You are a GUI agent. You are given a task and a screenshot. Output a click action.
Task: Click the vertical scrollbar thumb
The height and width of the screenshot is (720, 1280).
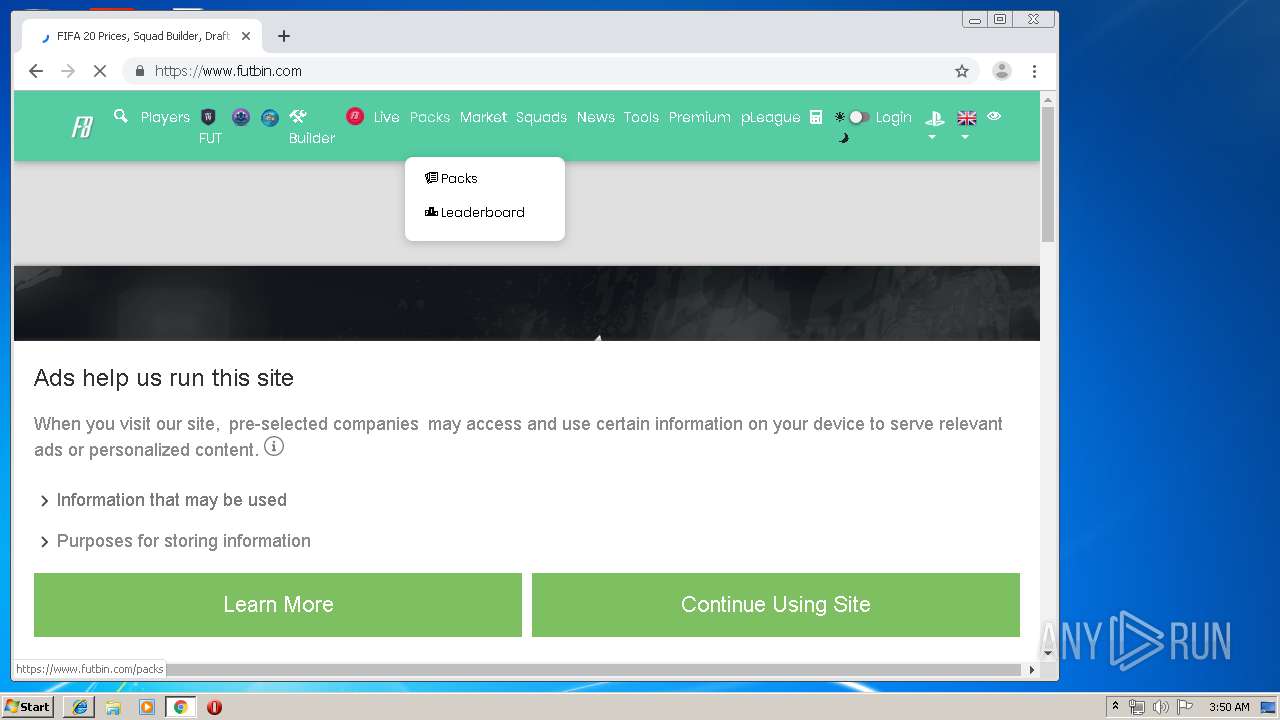pyautogui.click(x=1048, y=174)
